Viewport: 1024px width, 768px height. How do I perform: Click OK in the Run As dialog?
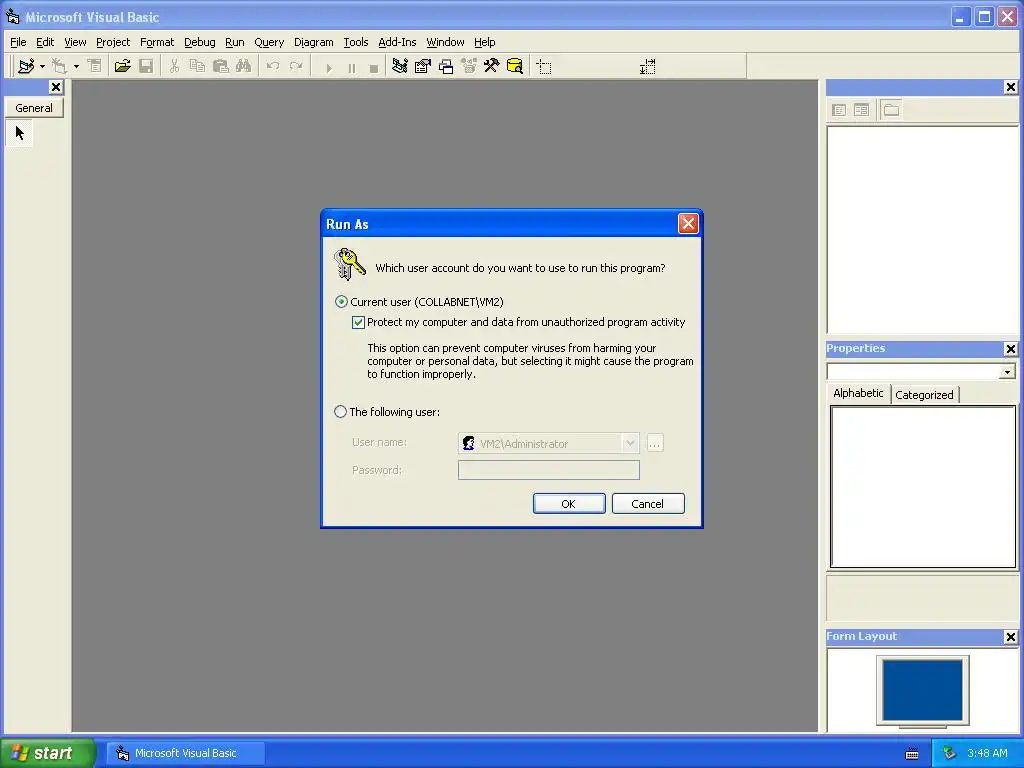tap(569, 504)
